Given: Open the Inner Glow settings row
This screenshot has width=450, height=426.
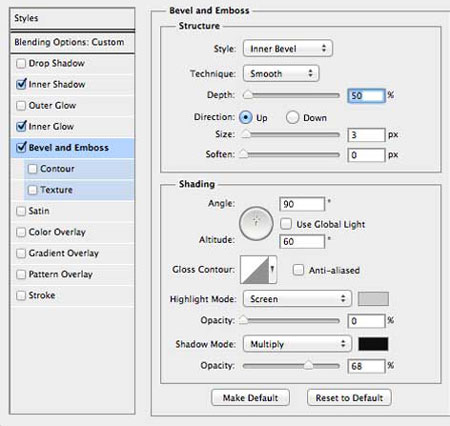Looking at the screenshot, I should point(72,127).
